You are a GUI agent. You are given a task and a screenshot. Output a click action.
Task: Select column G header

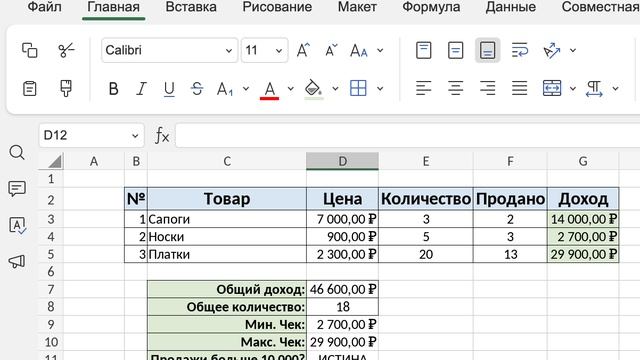point(583,161)
